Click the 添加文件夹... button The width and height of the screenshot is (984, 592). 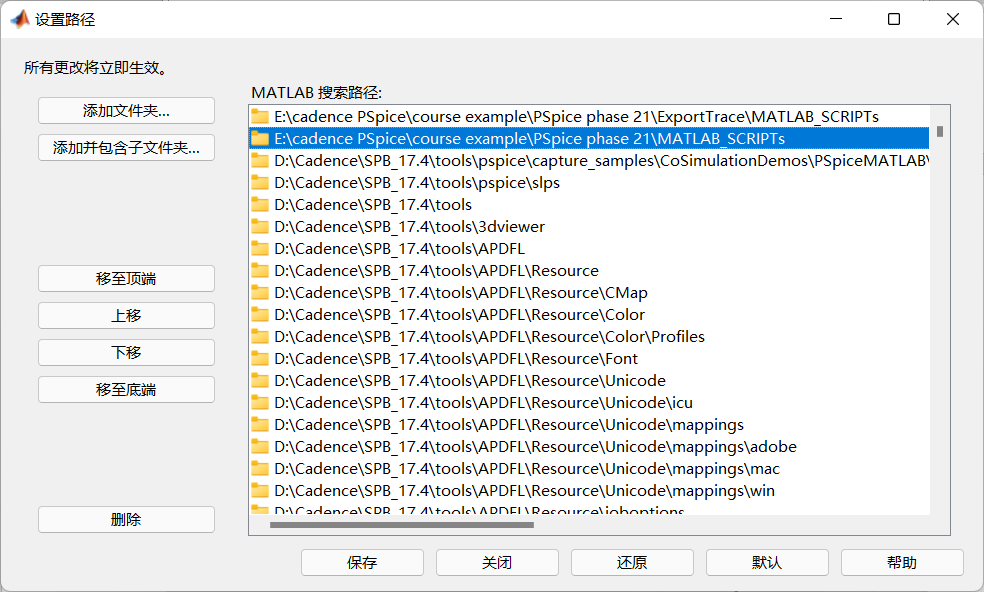(126, 110)
